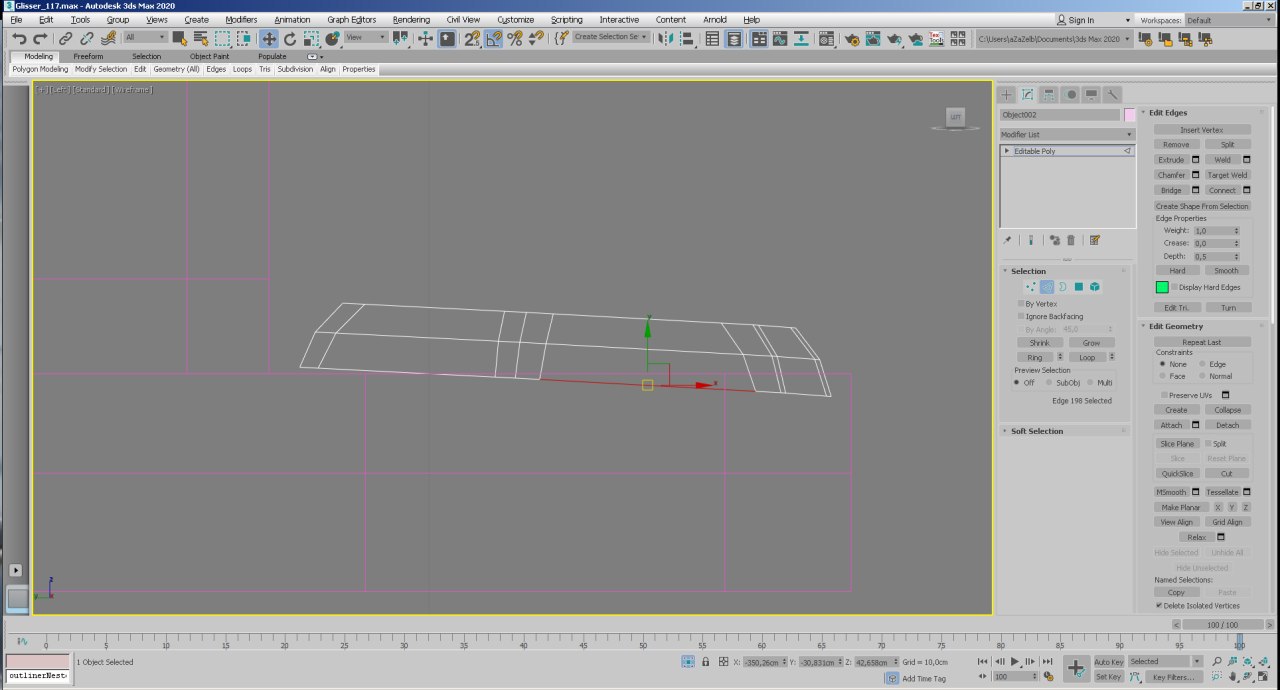The image size is (1280, 690).
Task: Select Multi preview selection radio
Action: (1090, 382)
